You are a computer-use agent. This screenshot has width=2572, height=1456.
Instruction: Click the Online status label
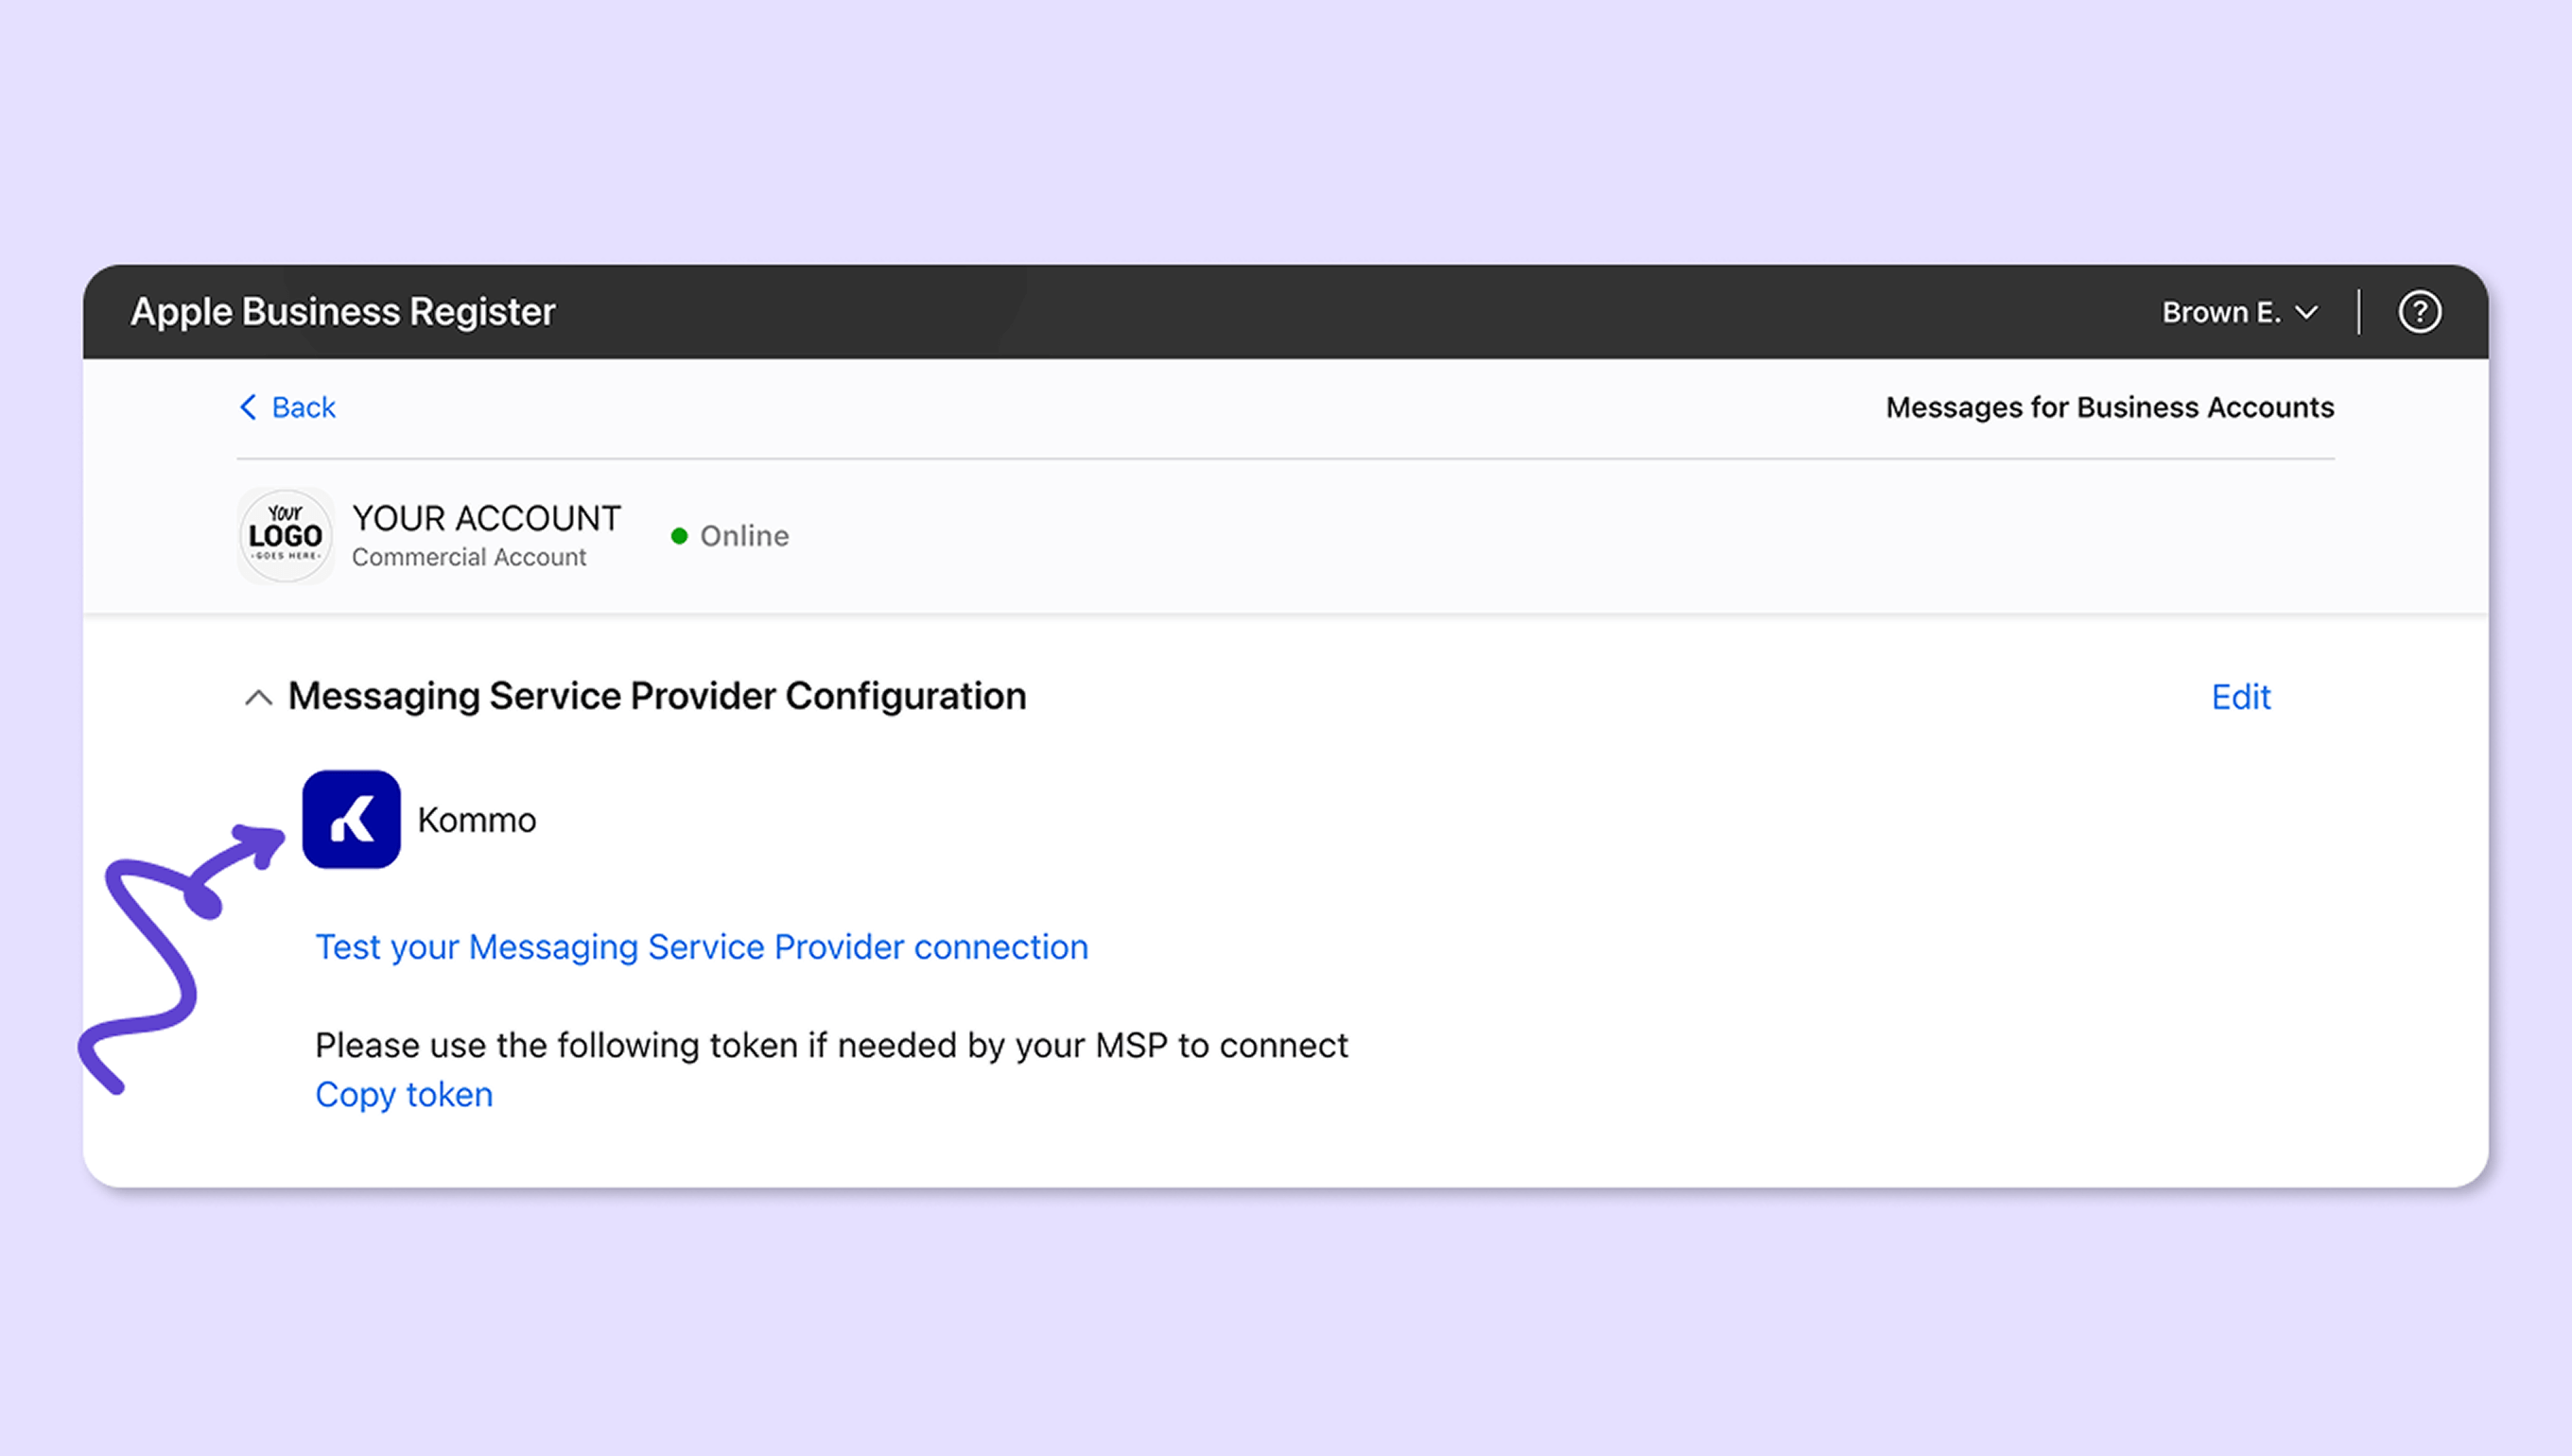744,536
